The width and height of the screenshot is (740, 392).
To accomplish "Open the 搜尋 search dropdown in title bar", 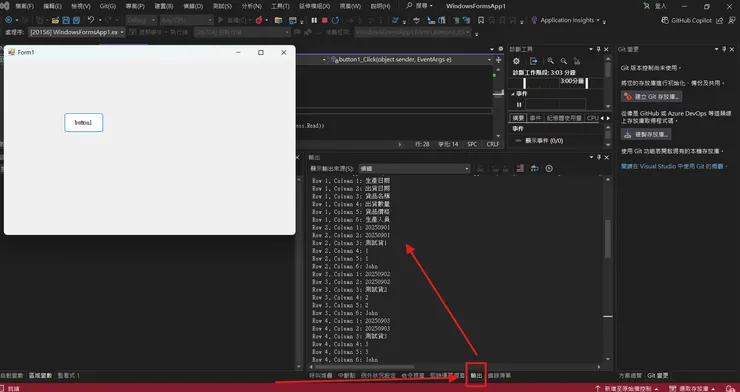I will (431, 6).
